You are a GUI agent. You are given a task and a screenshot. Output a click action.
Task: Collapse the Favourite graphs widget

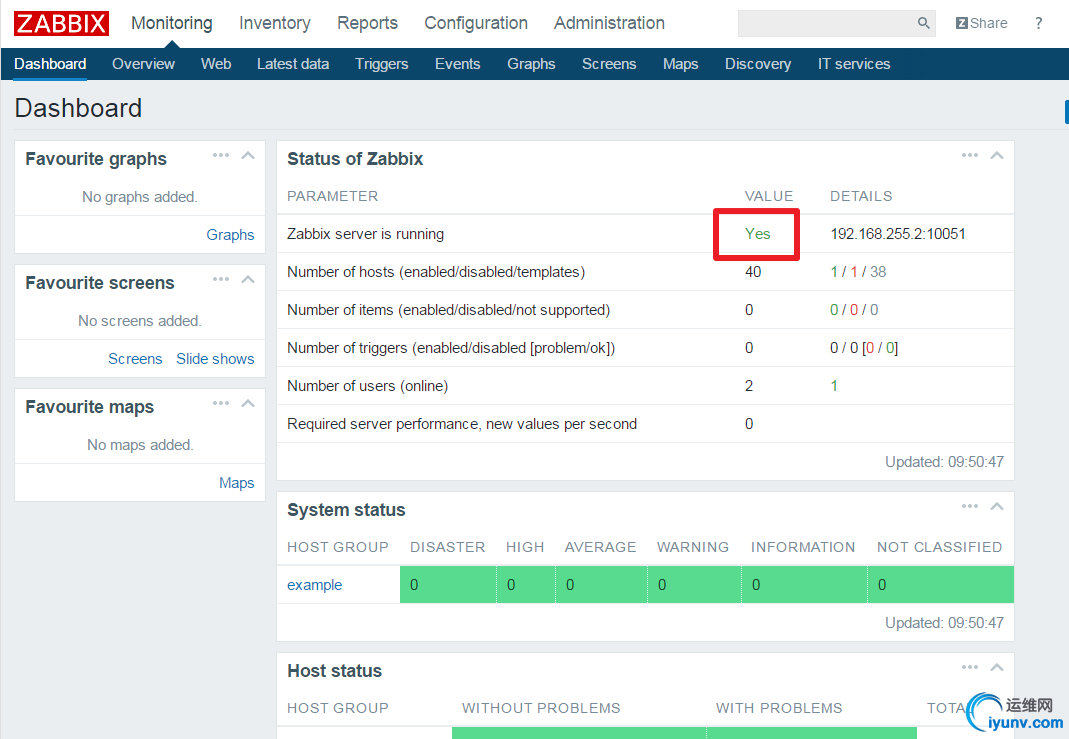click(248, 155)
